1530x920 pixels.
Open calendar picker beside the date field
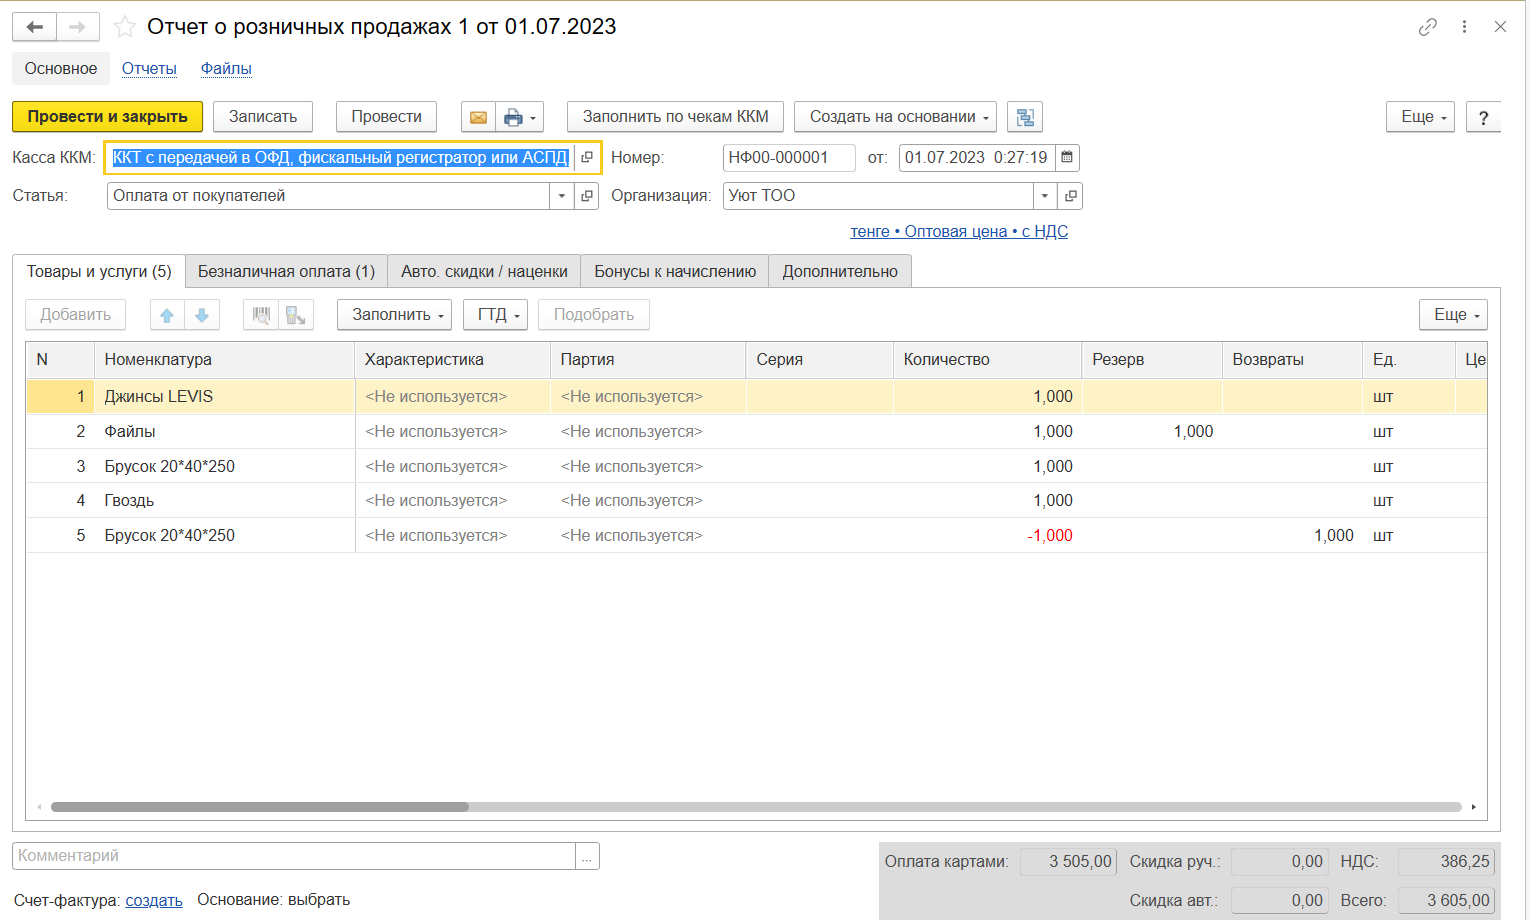1067,158
